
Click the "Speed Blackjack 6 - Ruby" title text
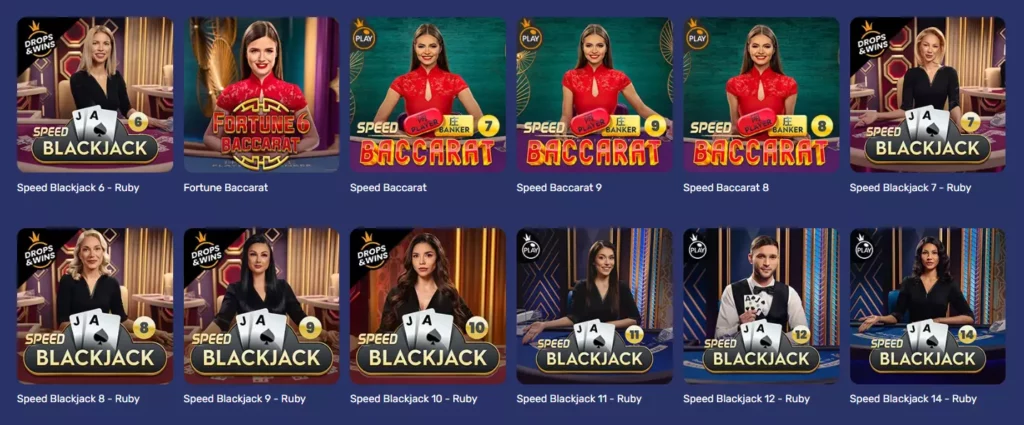click(78, 187)
